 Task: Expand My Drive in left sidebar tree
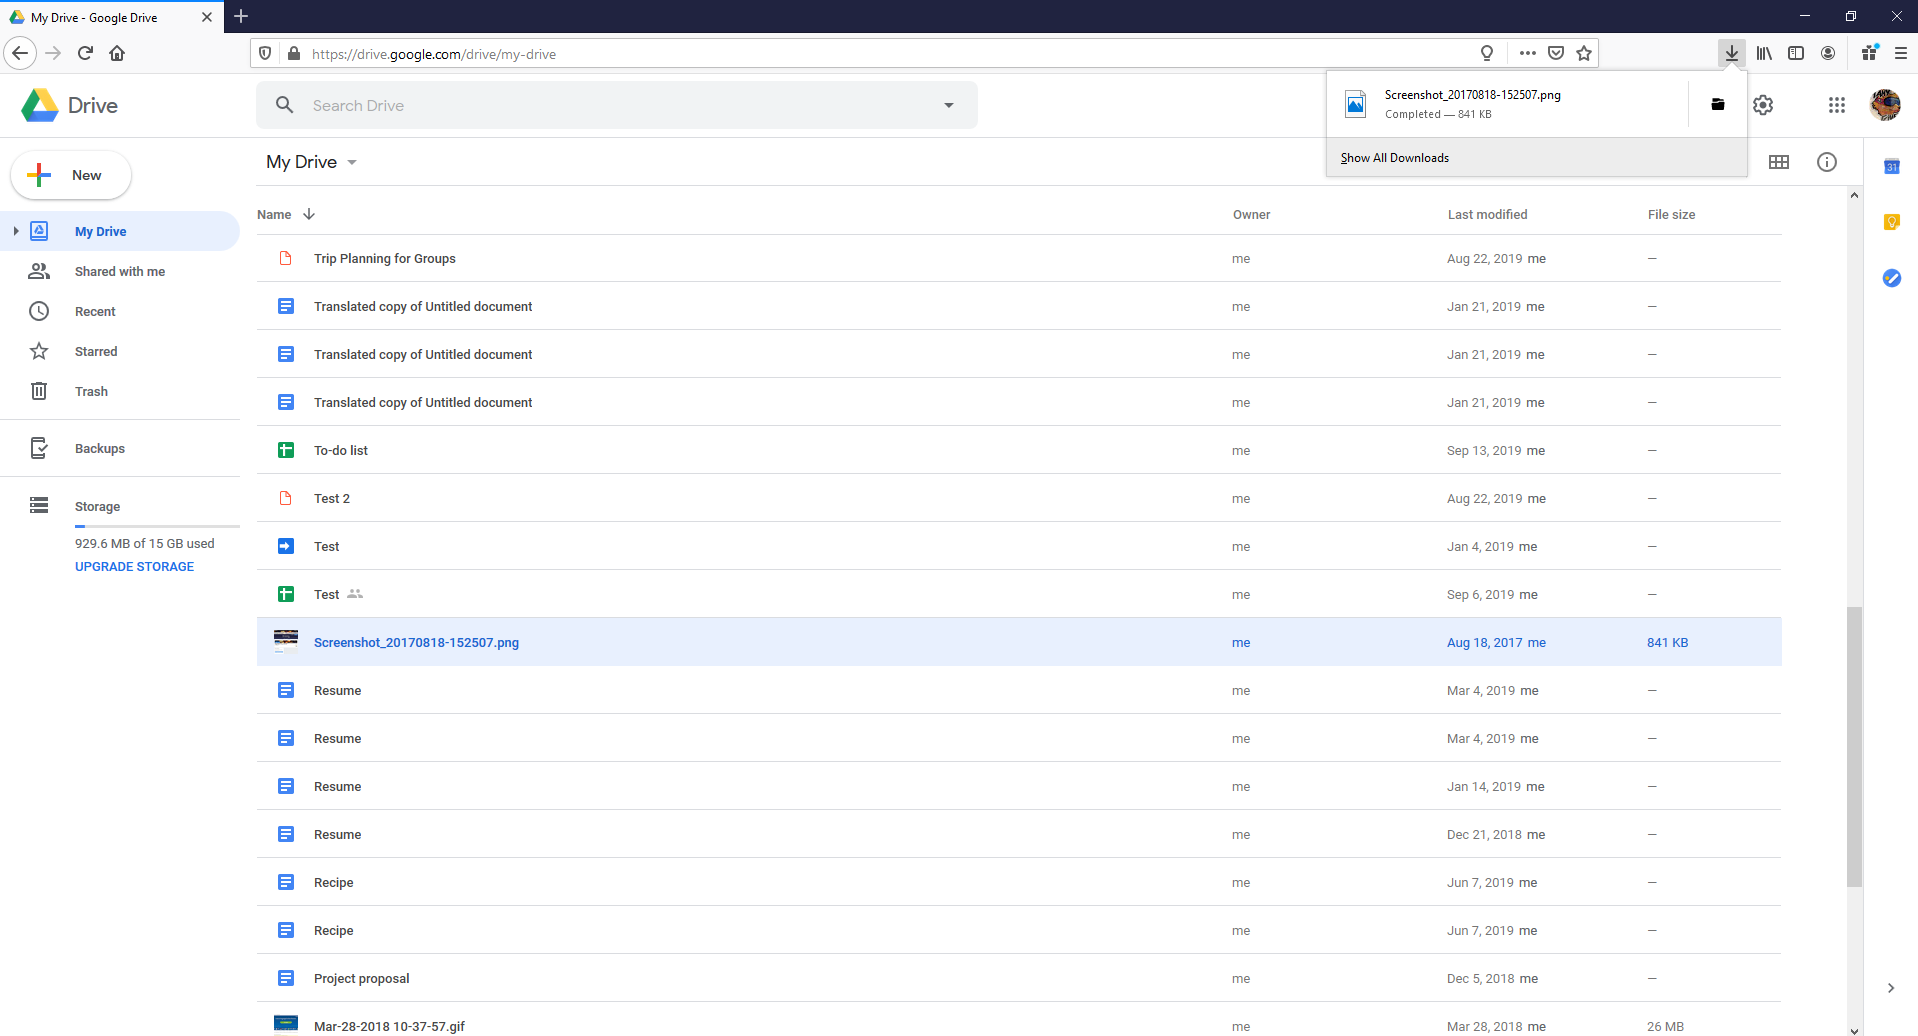click(15, 231)
